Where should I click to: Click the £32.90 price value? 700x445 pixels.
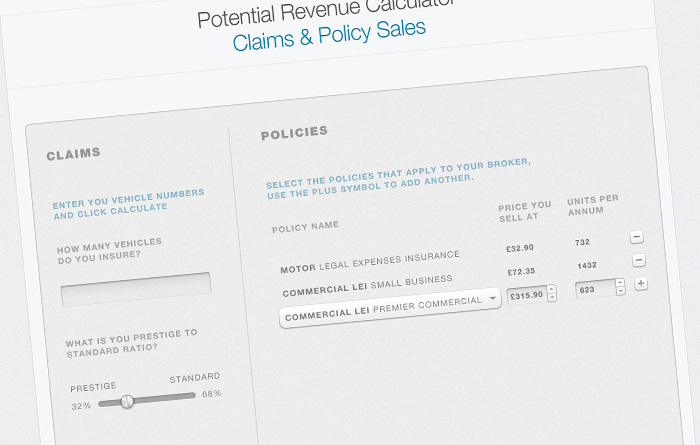[520, 248]
